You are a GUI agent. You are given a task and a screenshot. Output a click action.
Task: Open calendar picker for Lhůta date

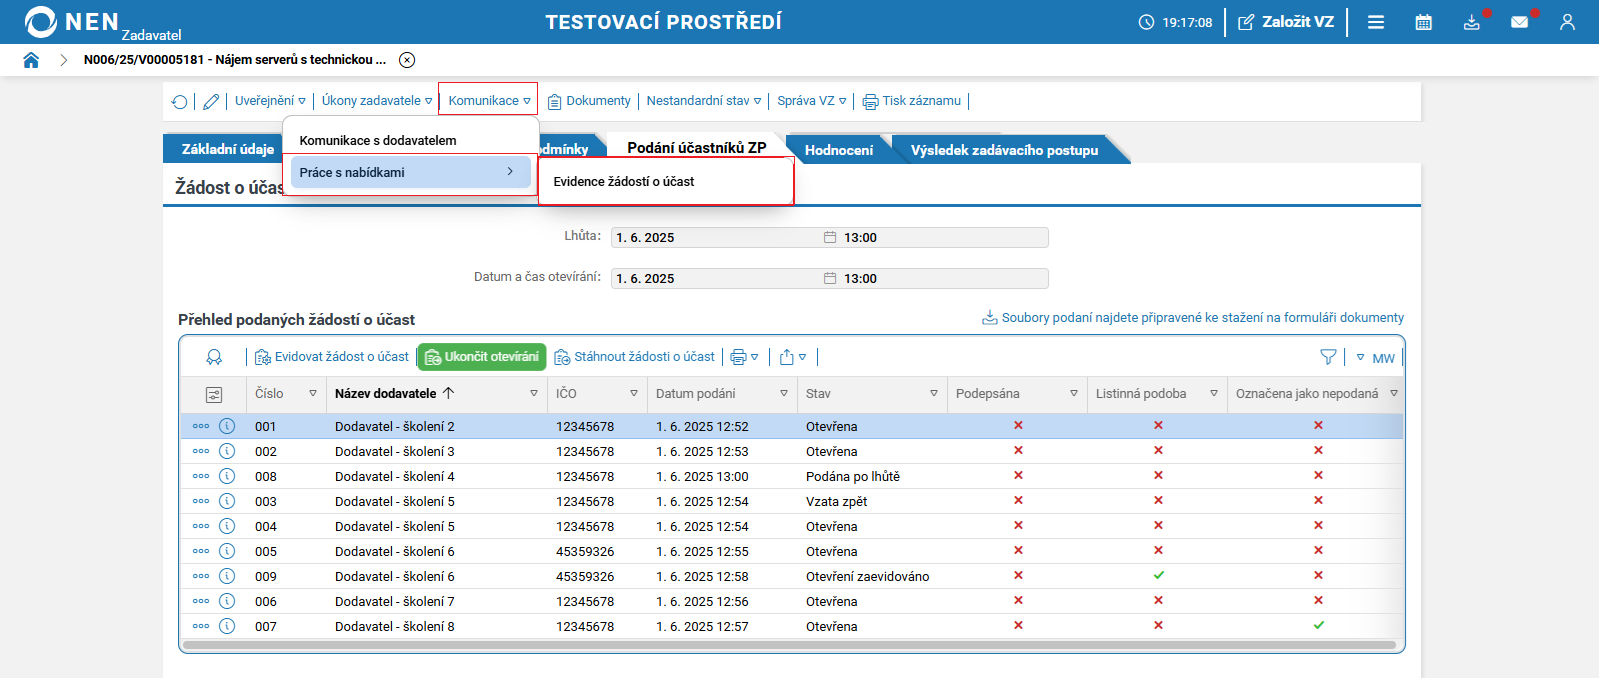pyautogui.click(x=830, y=237)
